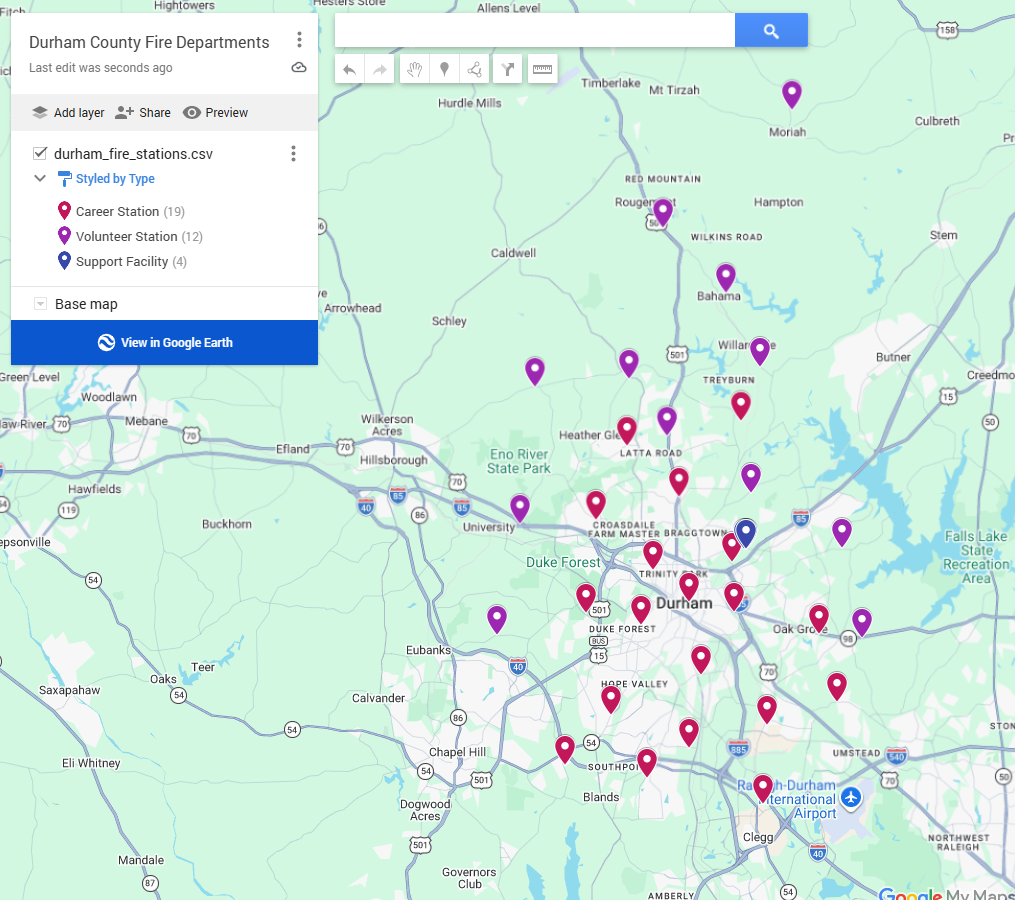
Task: Expand the Base map dropdown arrow
Action: pos(40,304)
